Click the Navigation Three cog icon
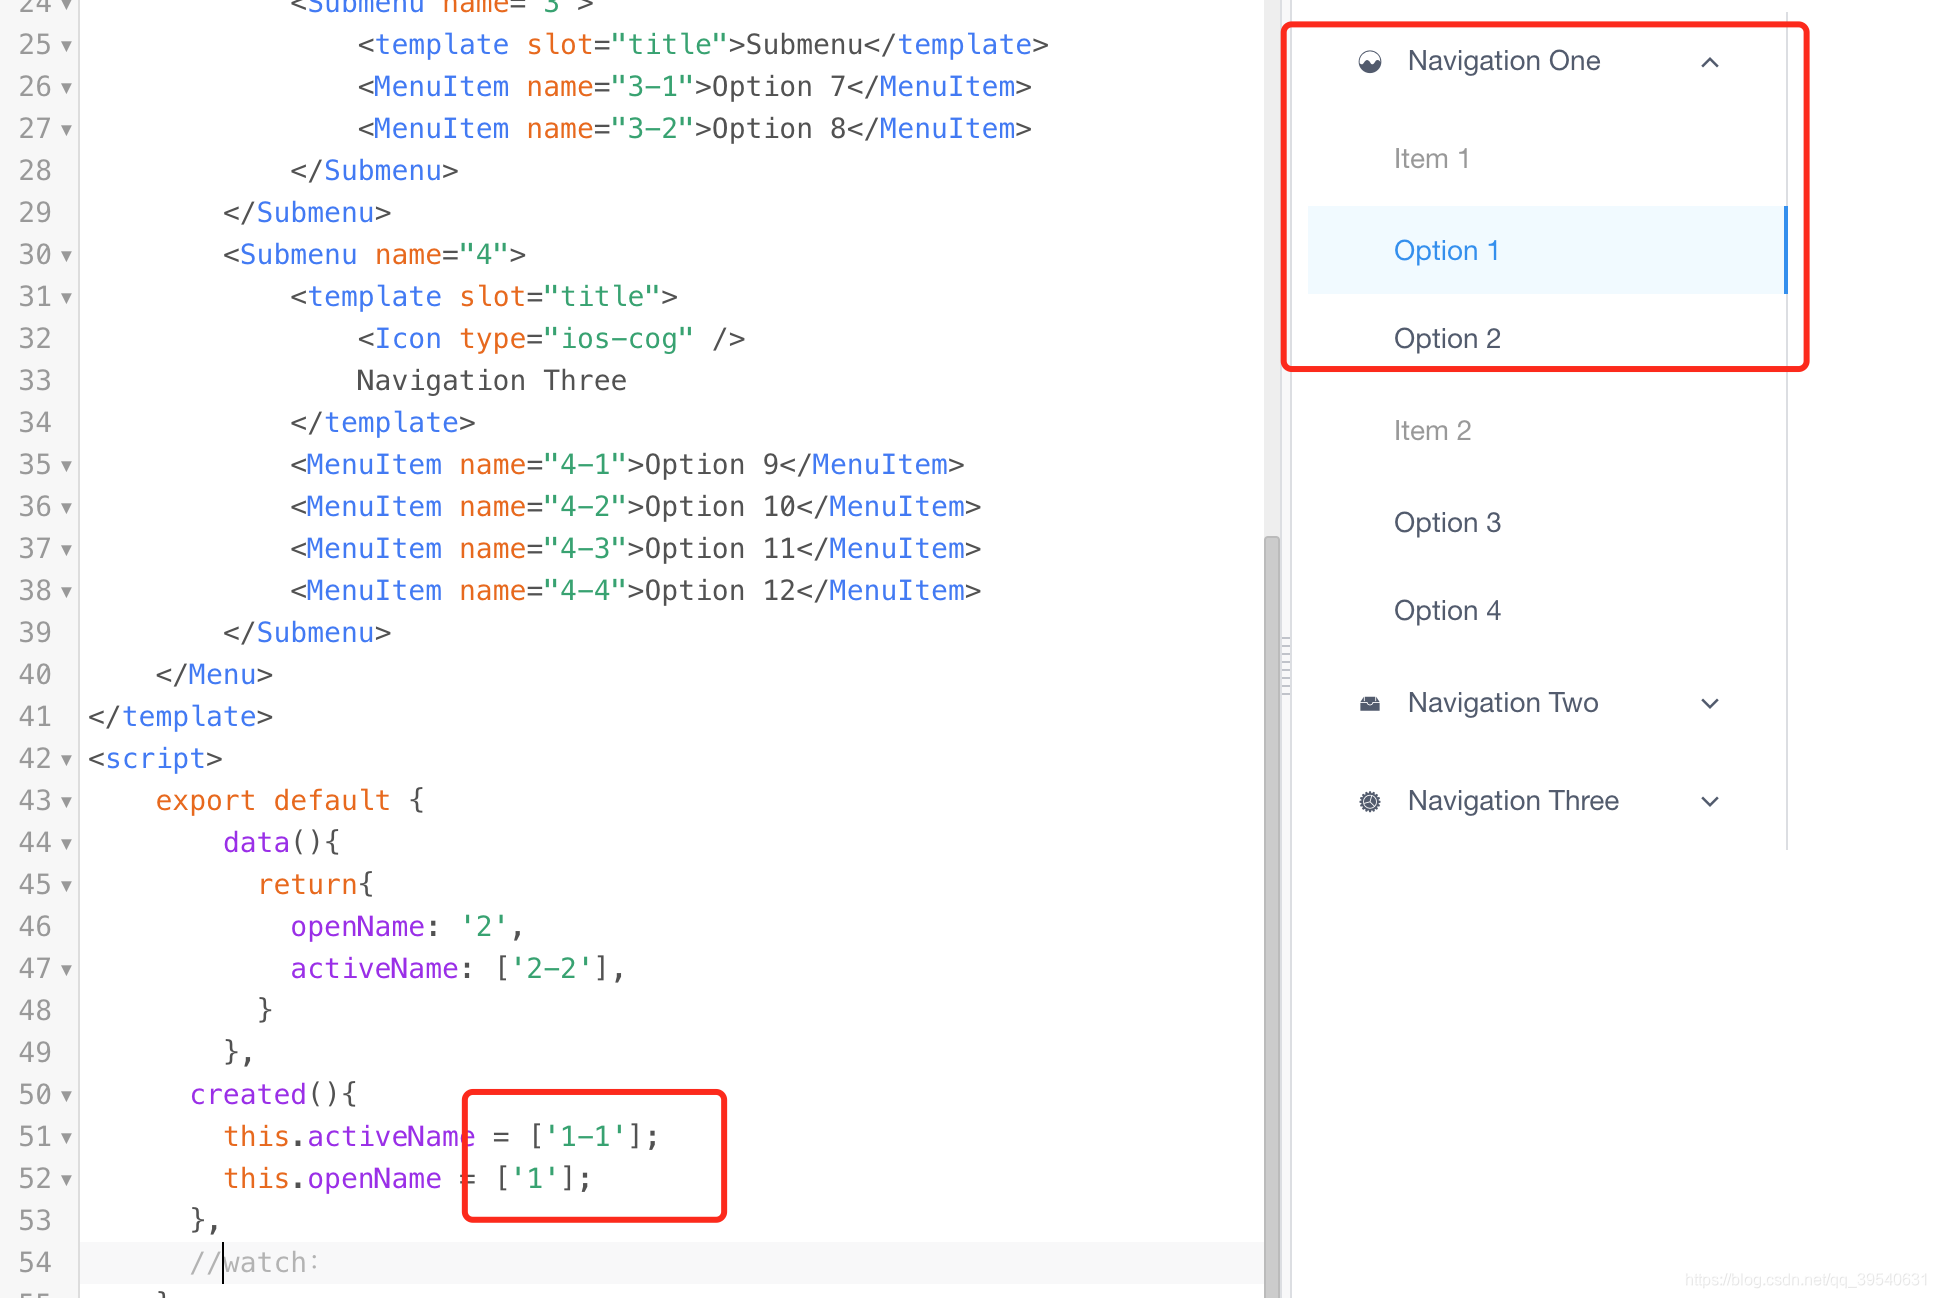1936x1298 pixels. (1370, 802)
